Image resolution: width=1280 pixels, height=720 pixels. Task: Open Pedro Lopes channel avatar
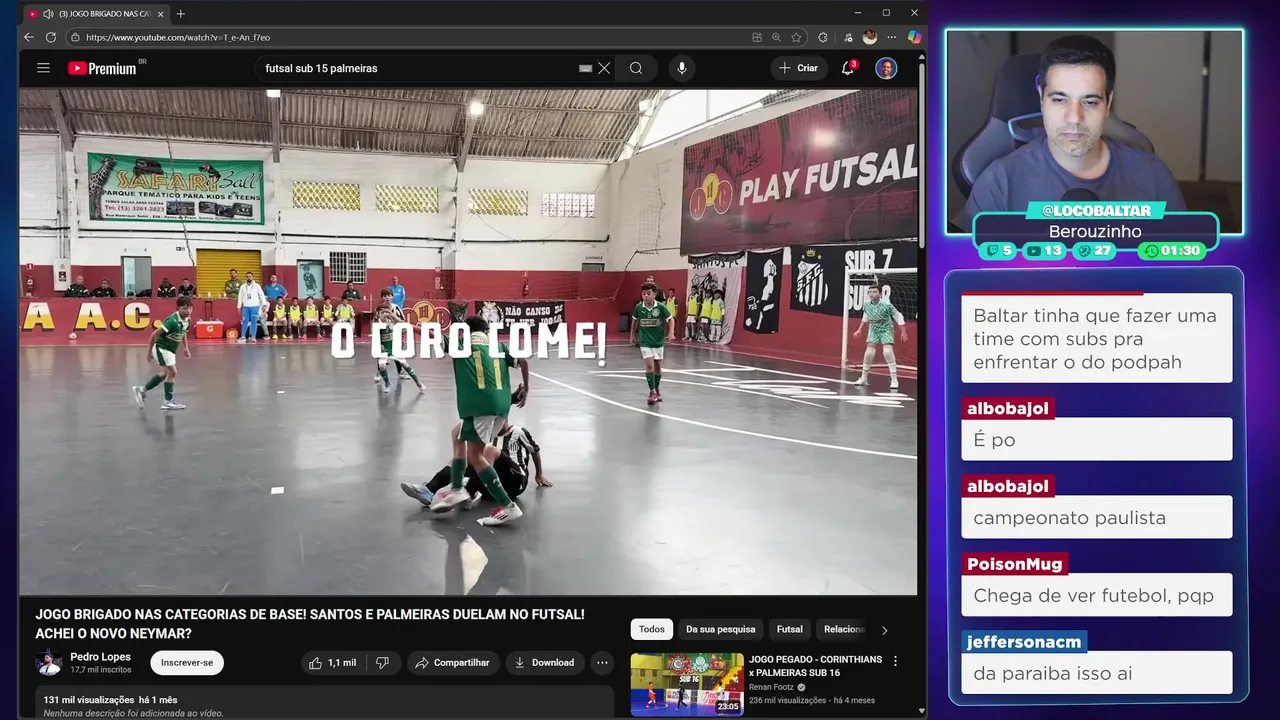[x=49, y=663]
